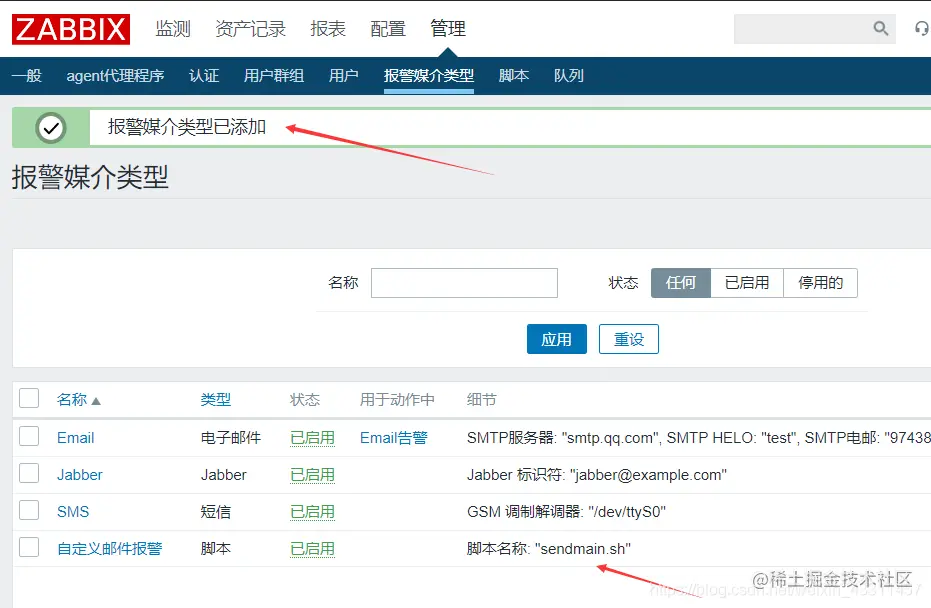Check the SMS row checkbox
The image size is (931, 608).
29,510
